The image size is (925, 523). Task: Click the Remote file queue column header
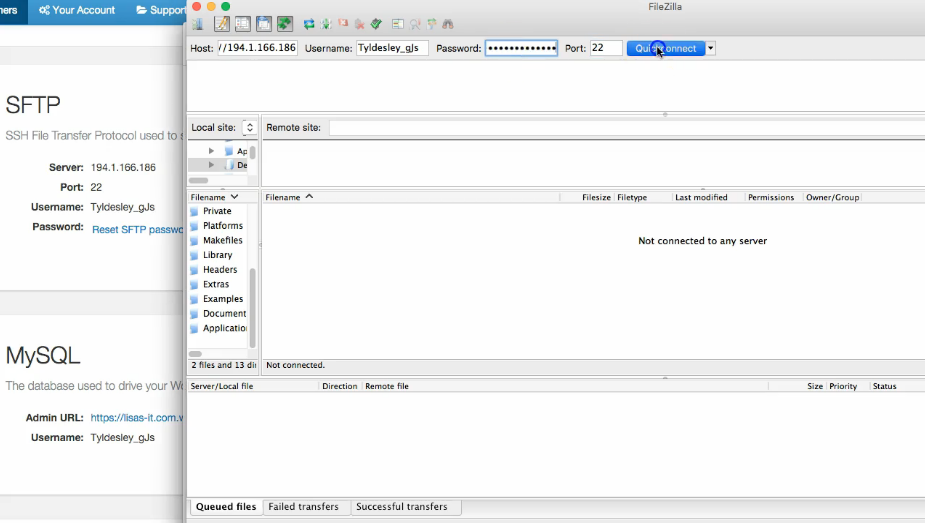(565, 386)
